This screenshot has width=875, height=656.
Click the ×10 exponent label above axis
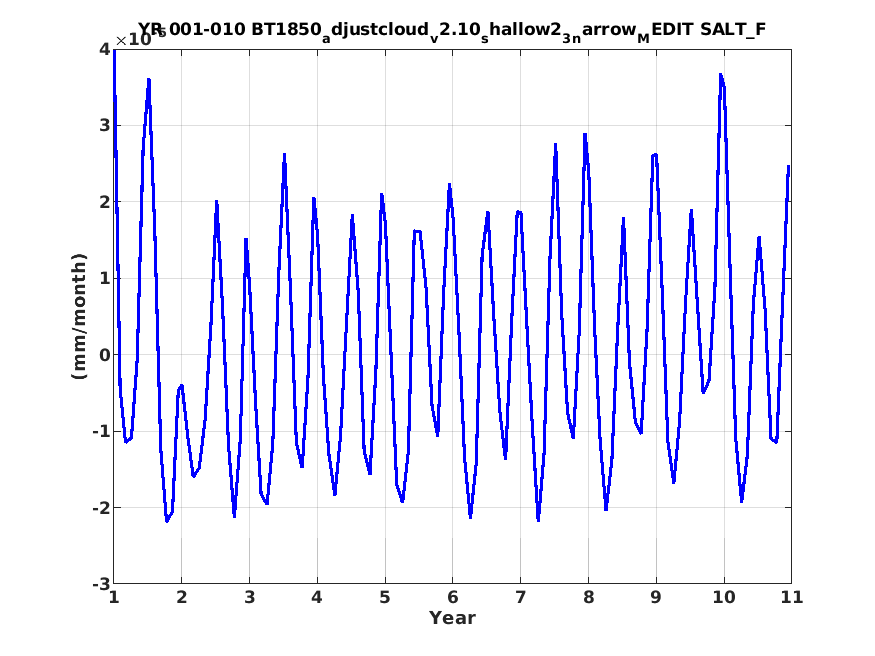click(x=140, y=38)
